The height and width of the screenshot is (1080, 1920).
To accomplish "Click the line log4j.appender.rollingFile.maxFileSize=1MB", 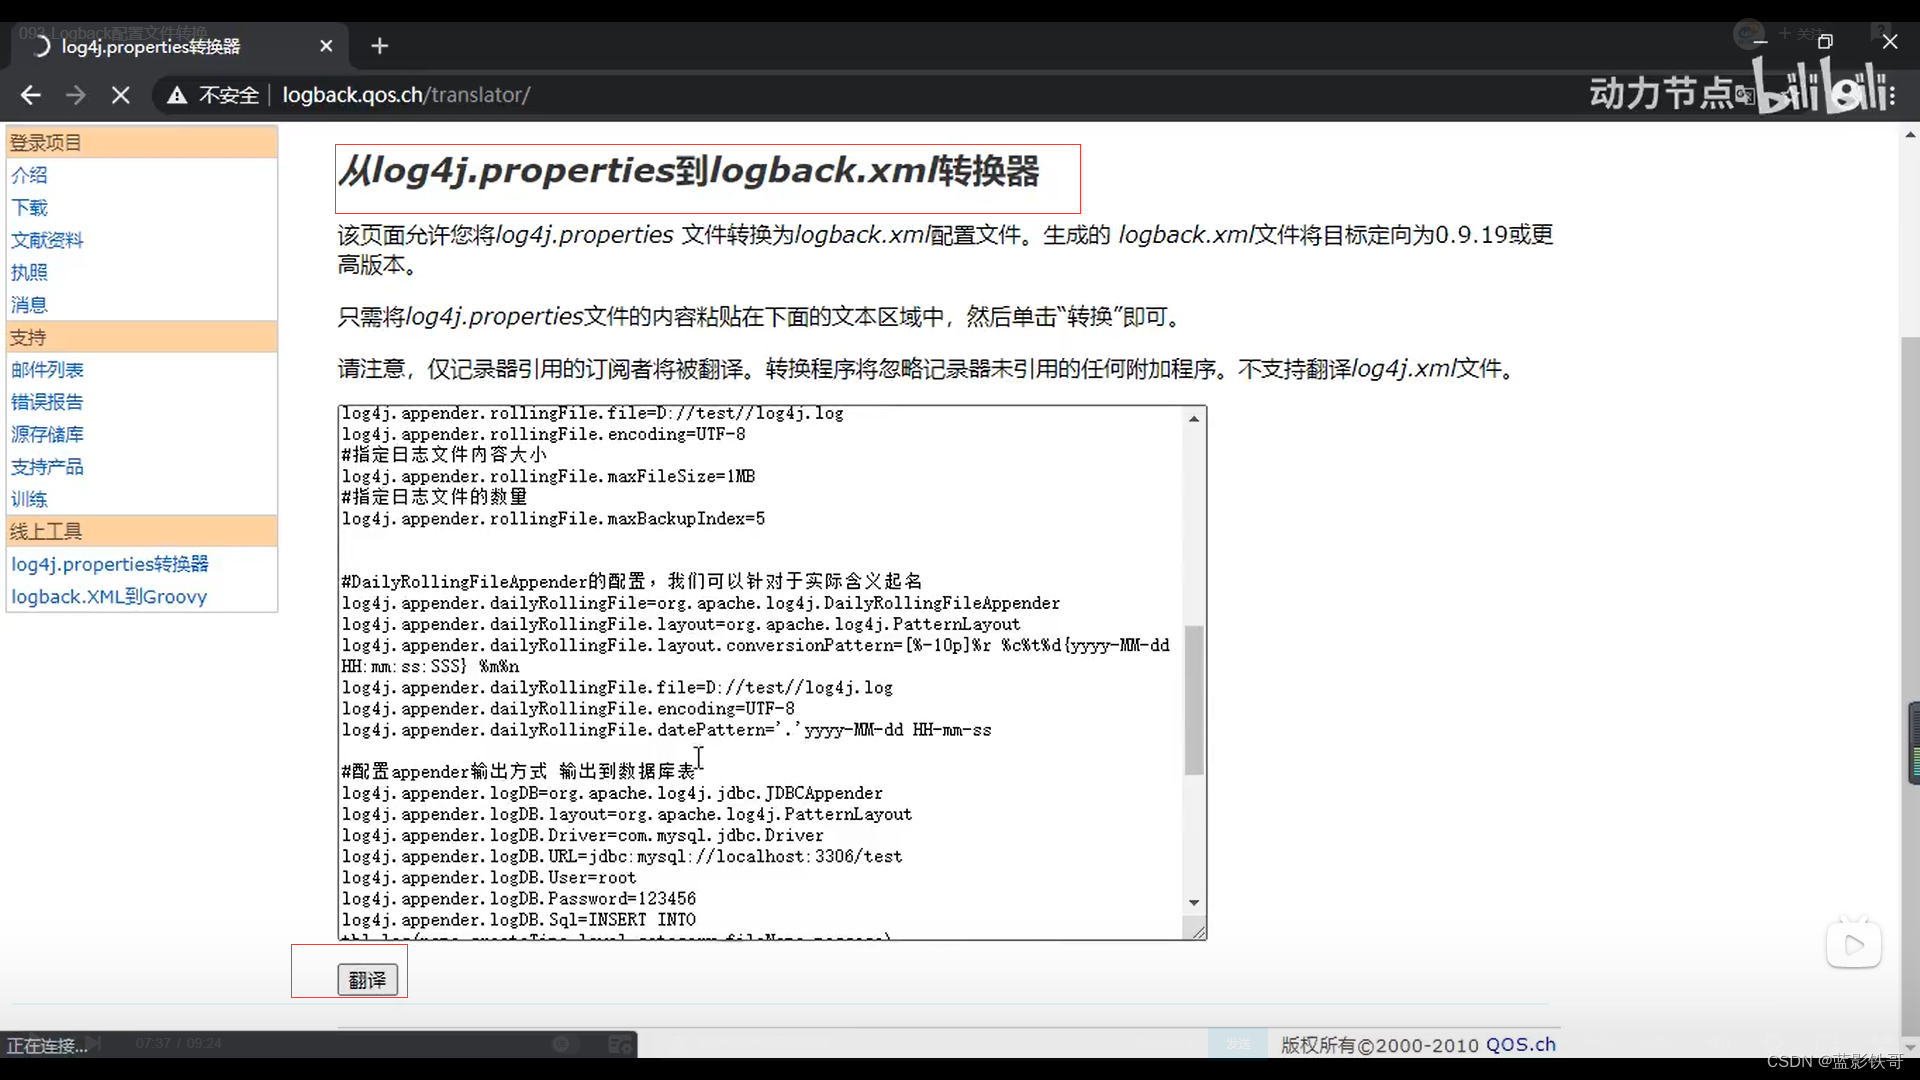I will click(x=549, y=476).
